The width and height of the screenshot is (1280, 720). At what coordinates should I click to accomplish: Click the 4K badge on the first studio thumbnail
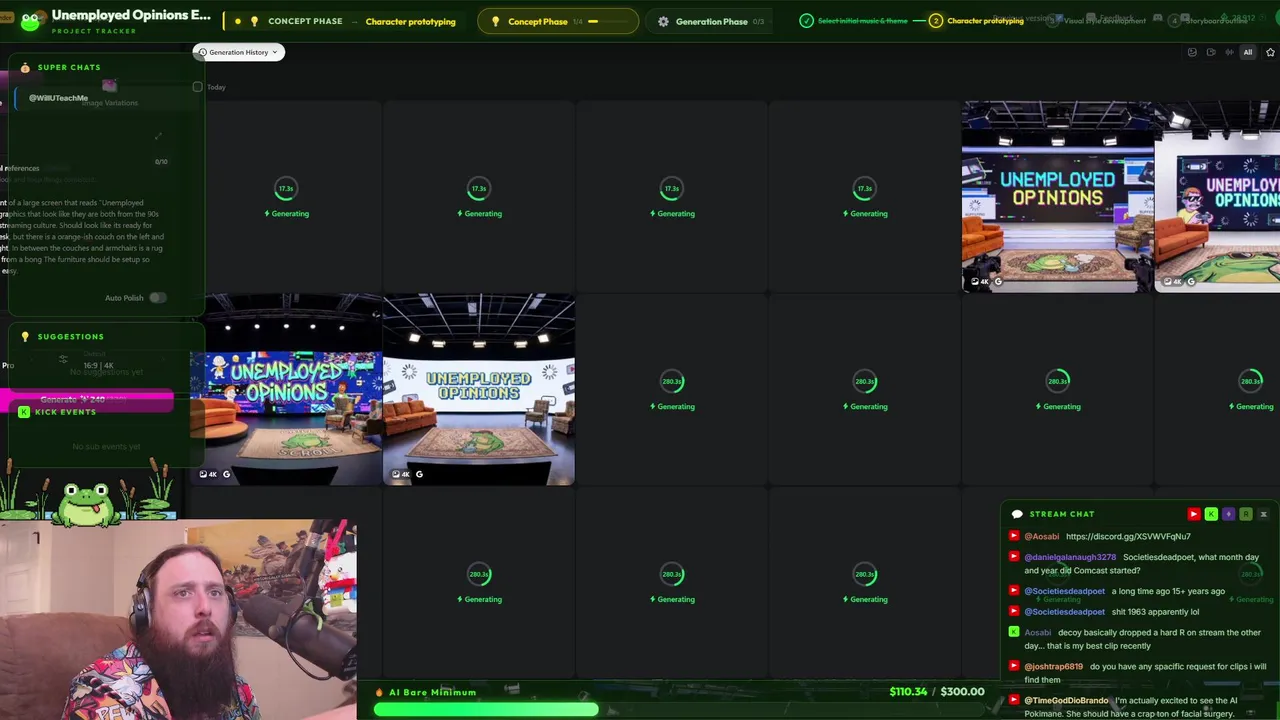pyautogui.click(x=982, y=282)
